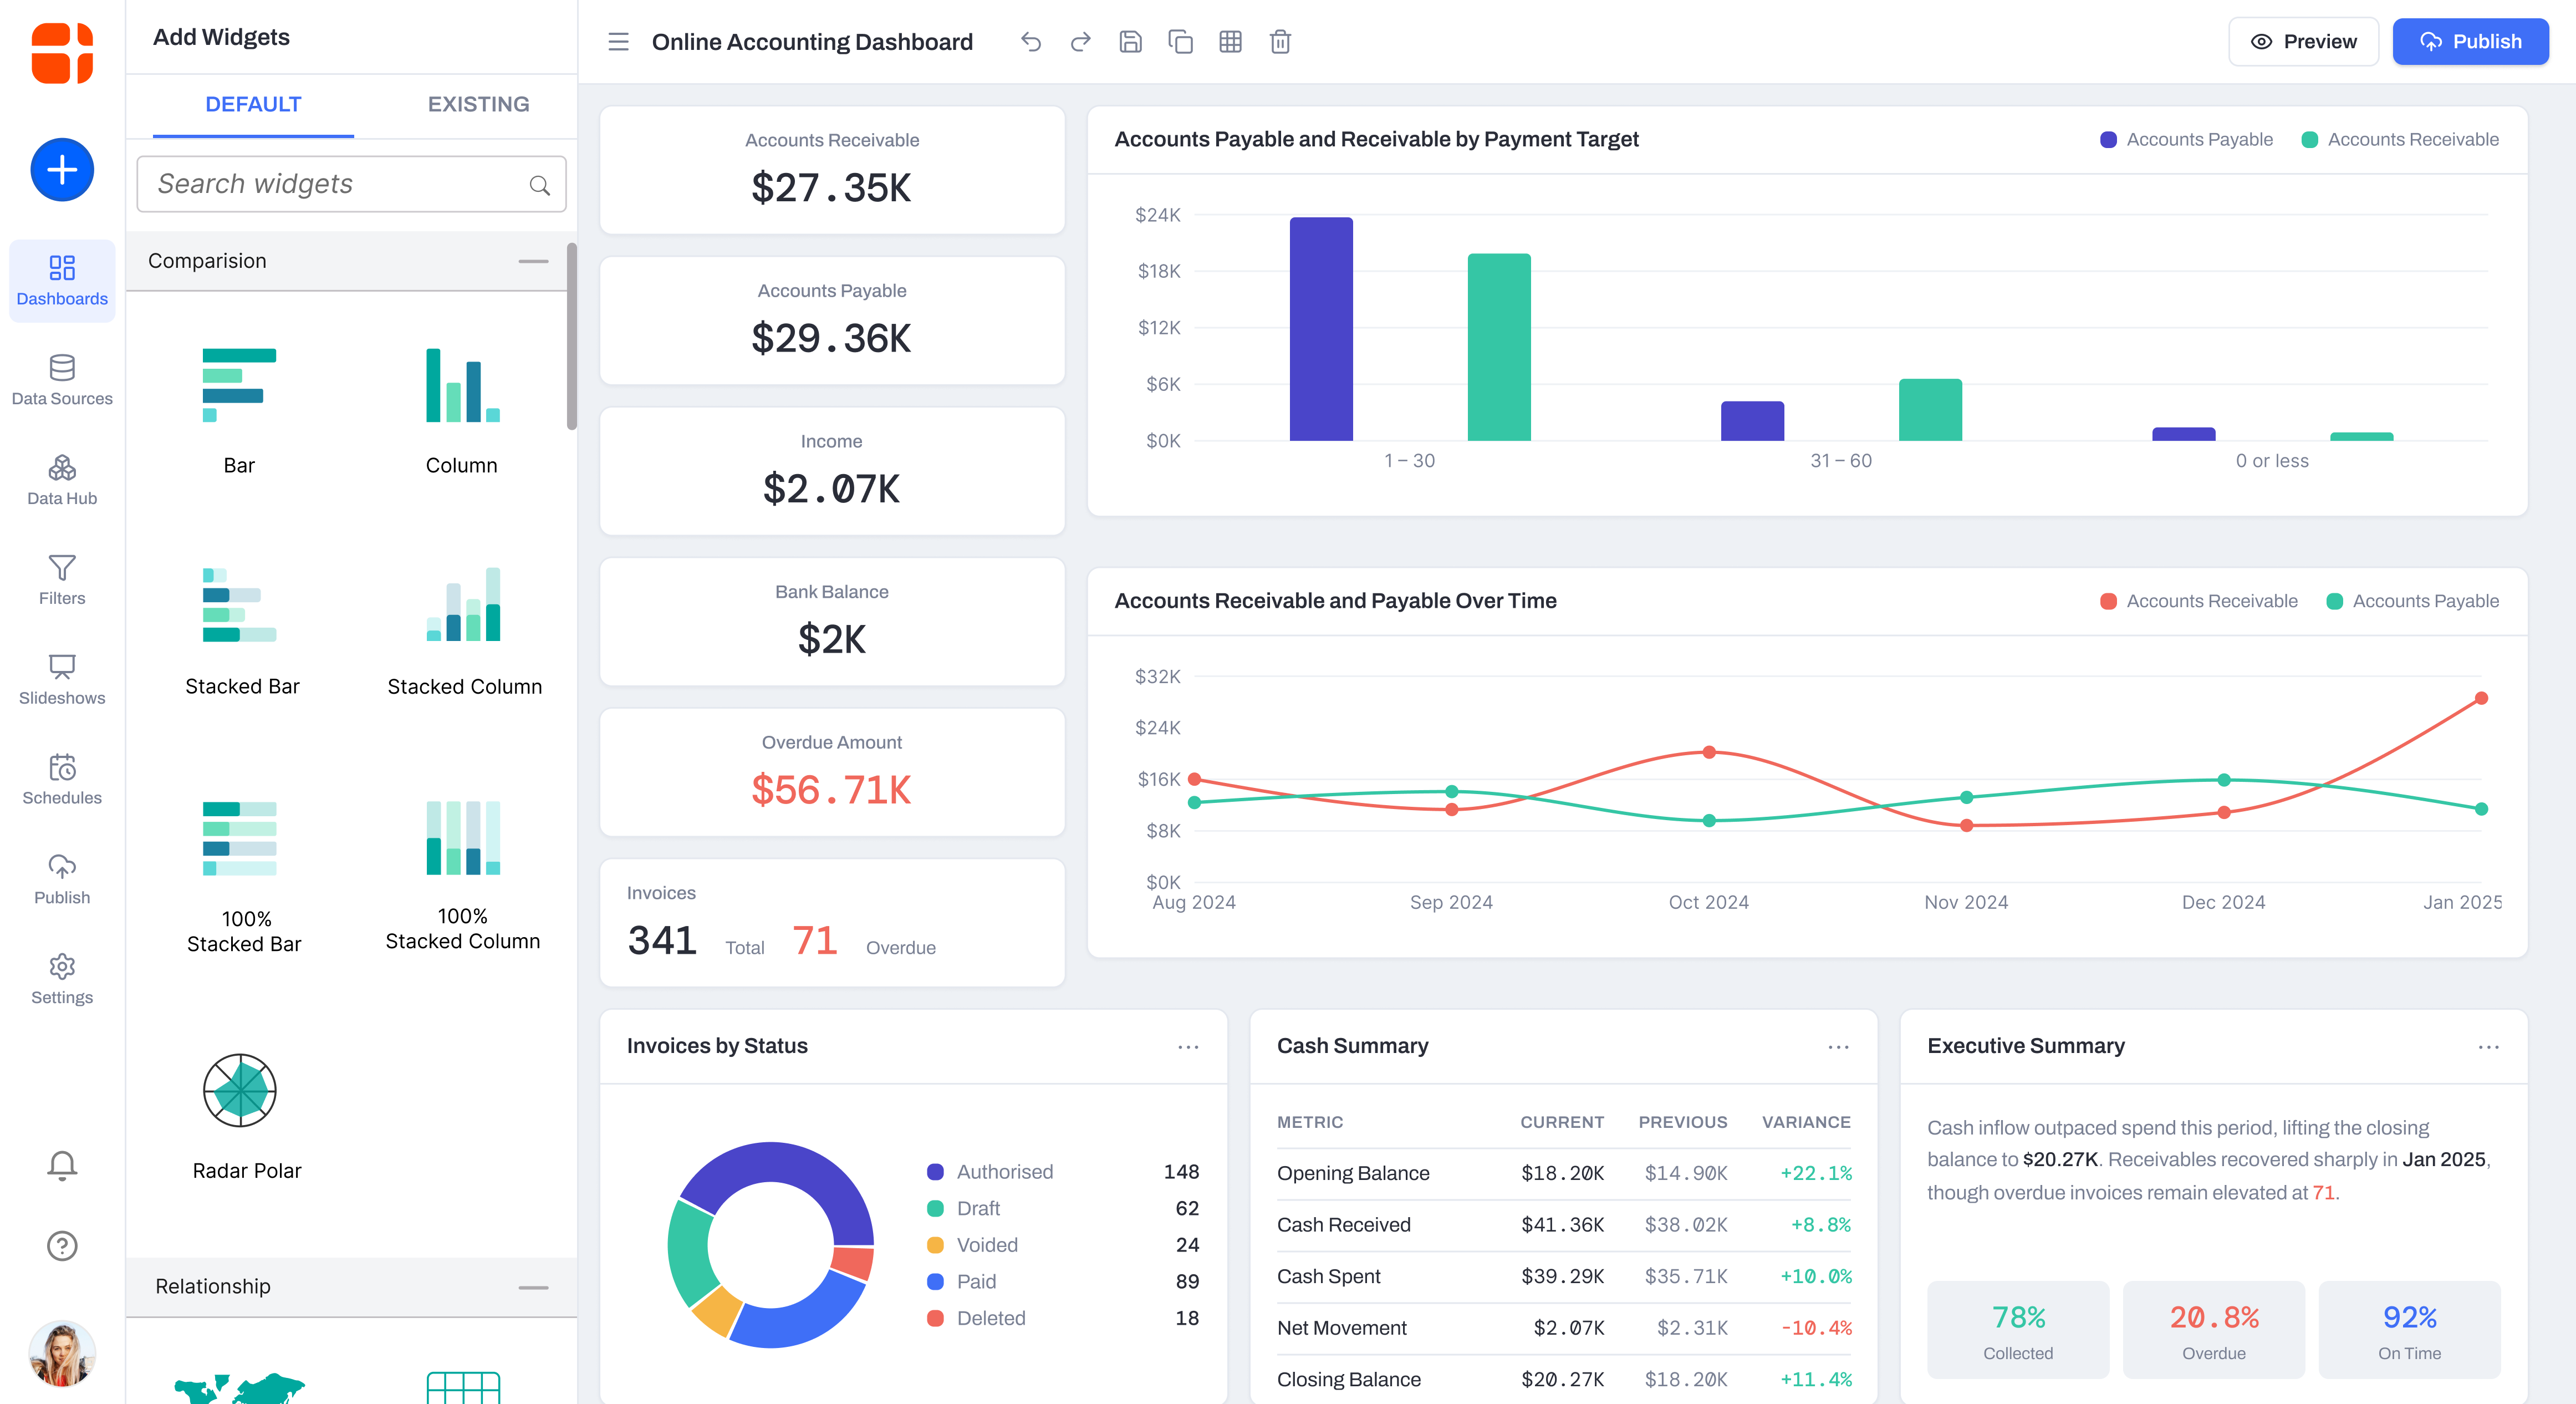Viewport: 2576px width, 1404px height.
Task: Switch to the DEFAULT widgets tab
Action: click(x=253, y=104)
